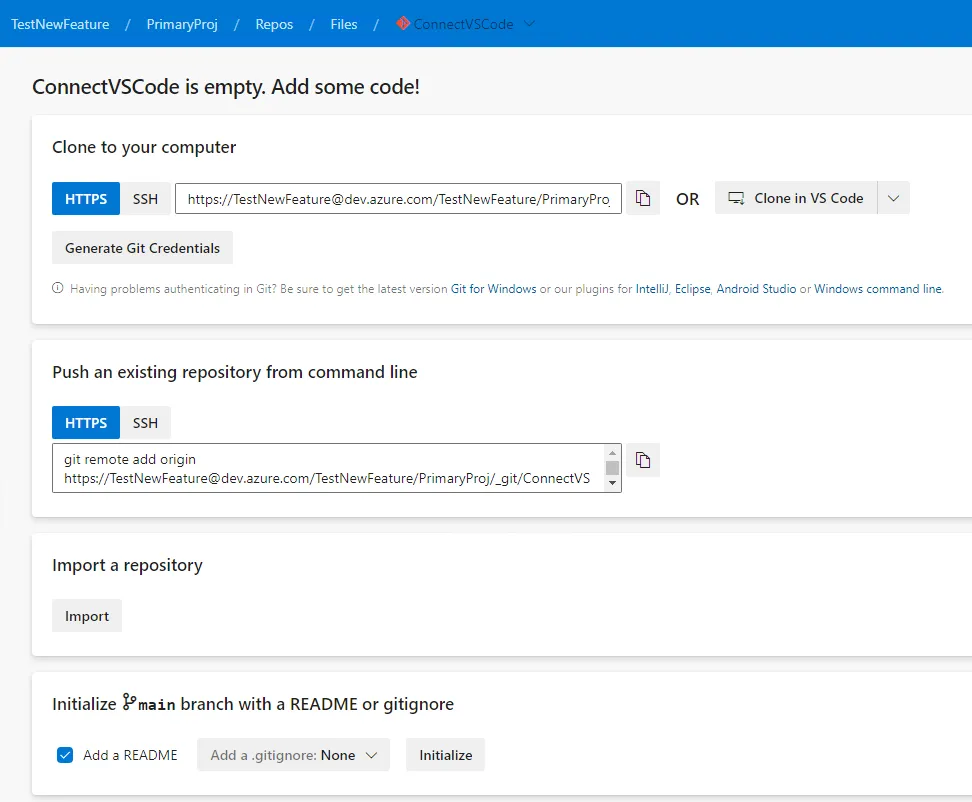Open the Git for Windows link
This screenshot has width=972, height=802.
[x=493, y=289]
